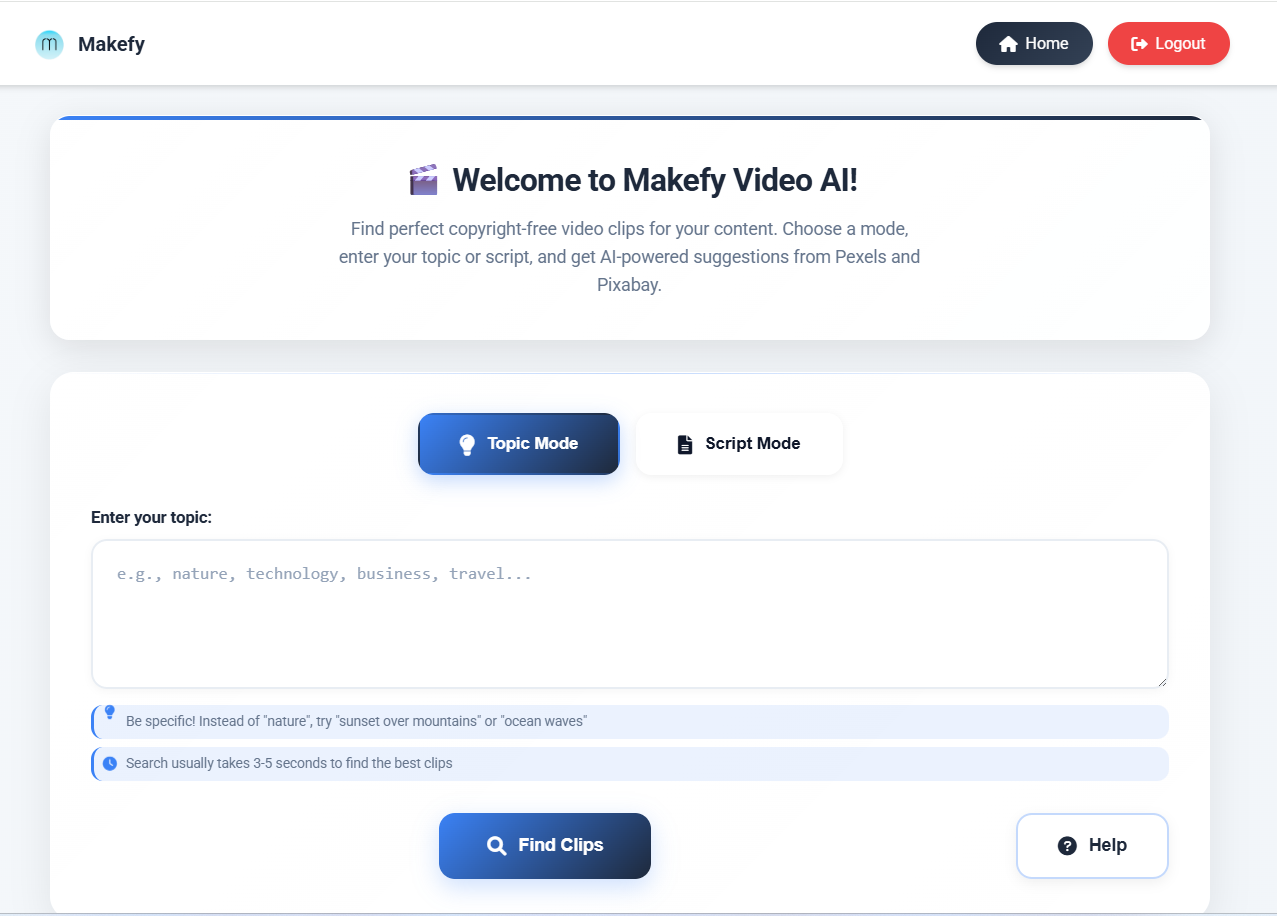Click the logout arrow icon

(1138, 43)
